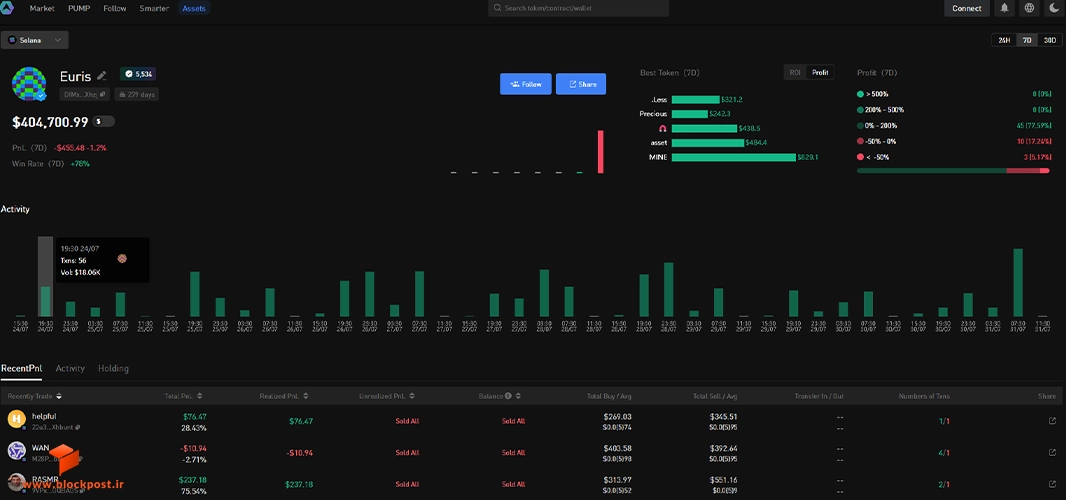This screenshot has height=500, width=1066.
Task: Click the Connect button
Action: point(967,8)
